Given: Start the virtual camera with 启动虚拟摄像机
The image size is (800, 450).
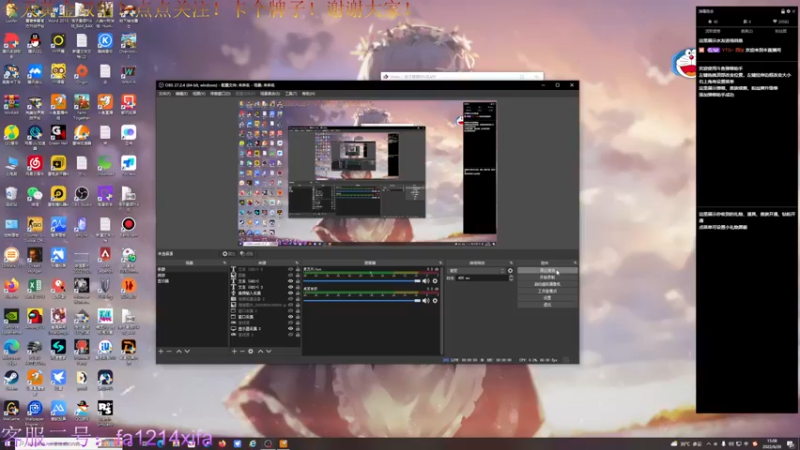Looking at the screenshot, I should coord(547,284).
